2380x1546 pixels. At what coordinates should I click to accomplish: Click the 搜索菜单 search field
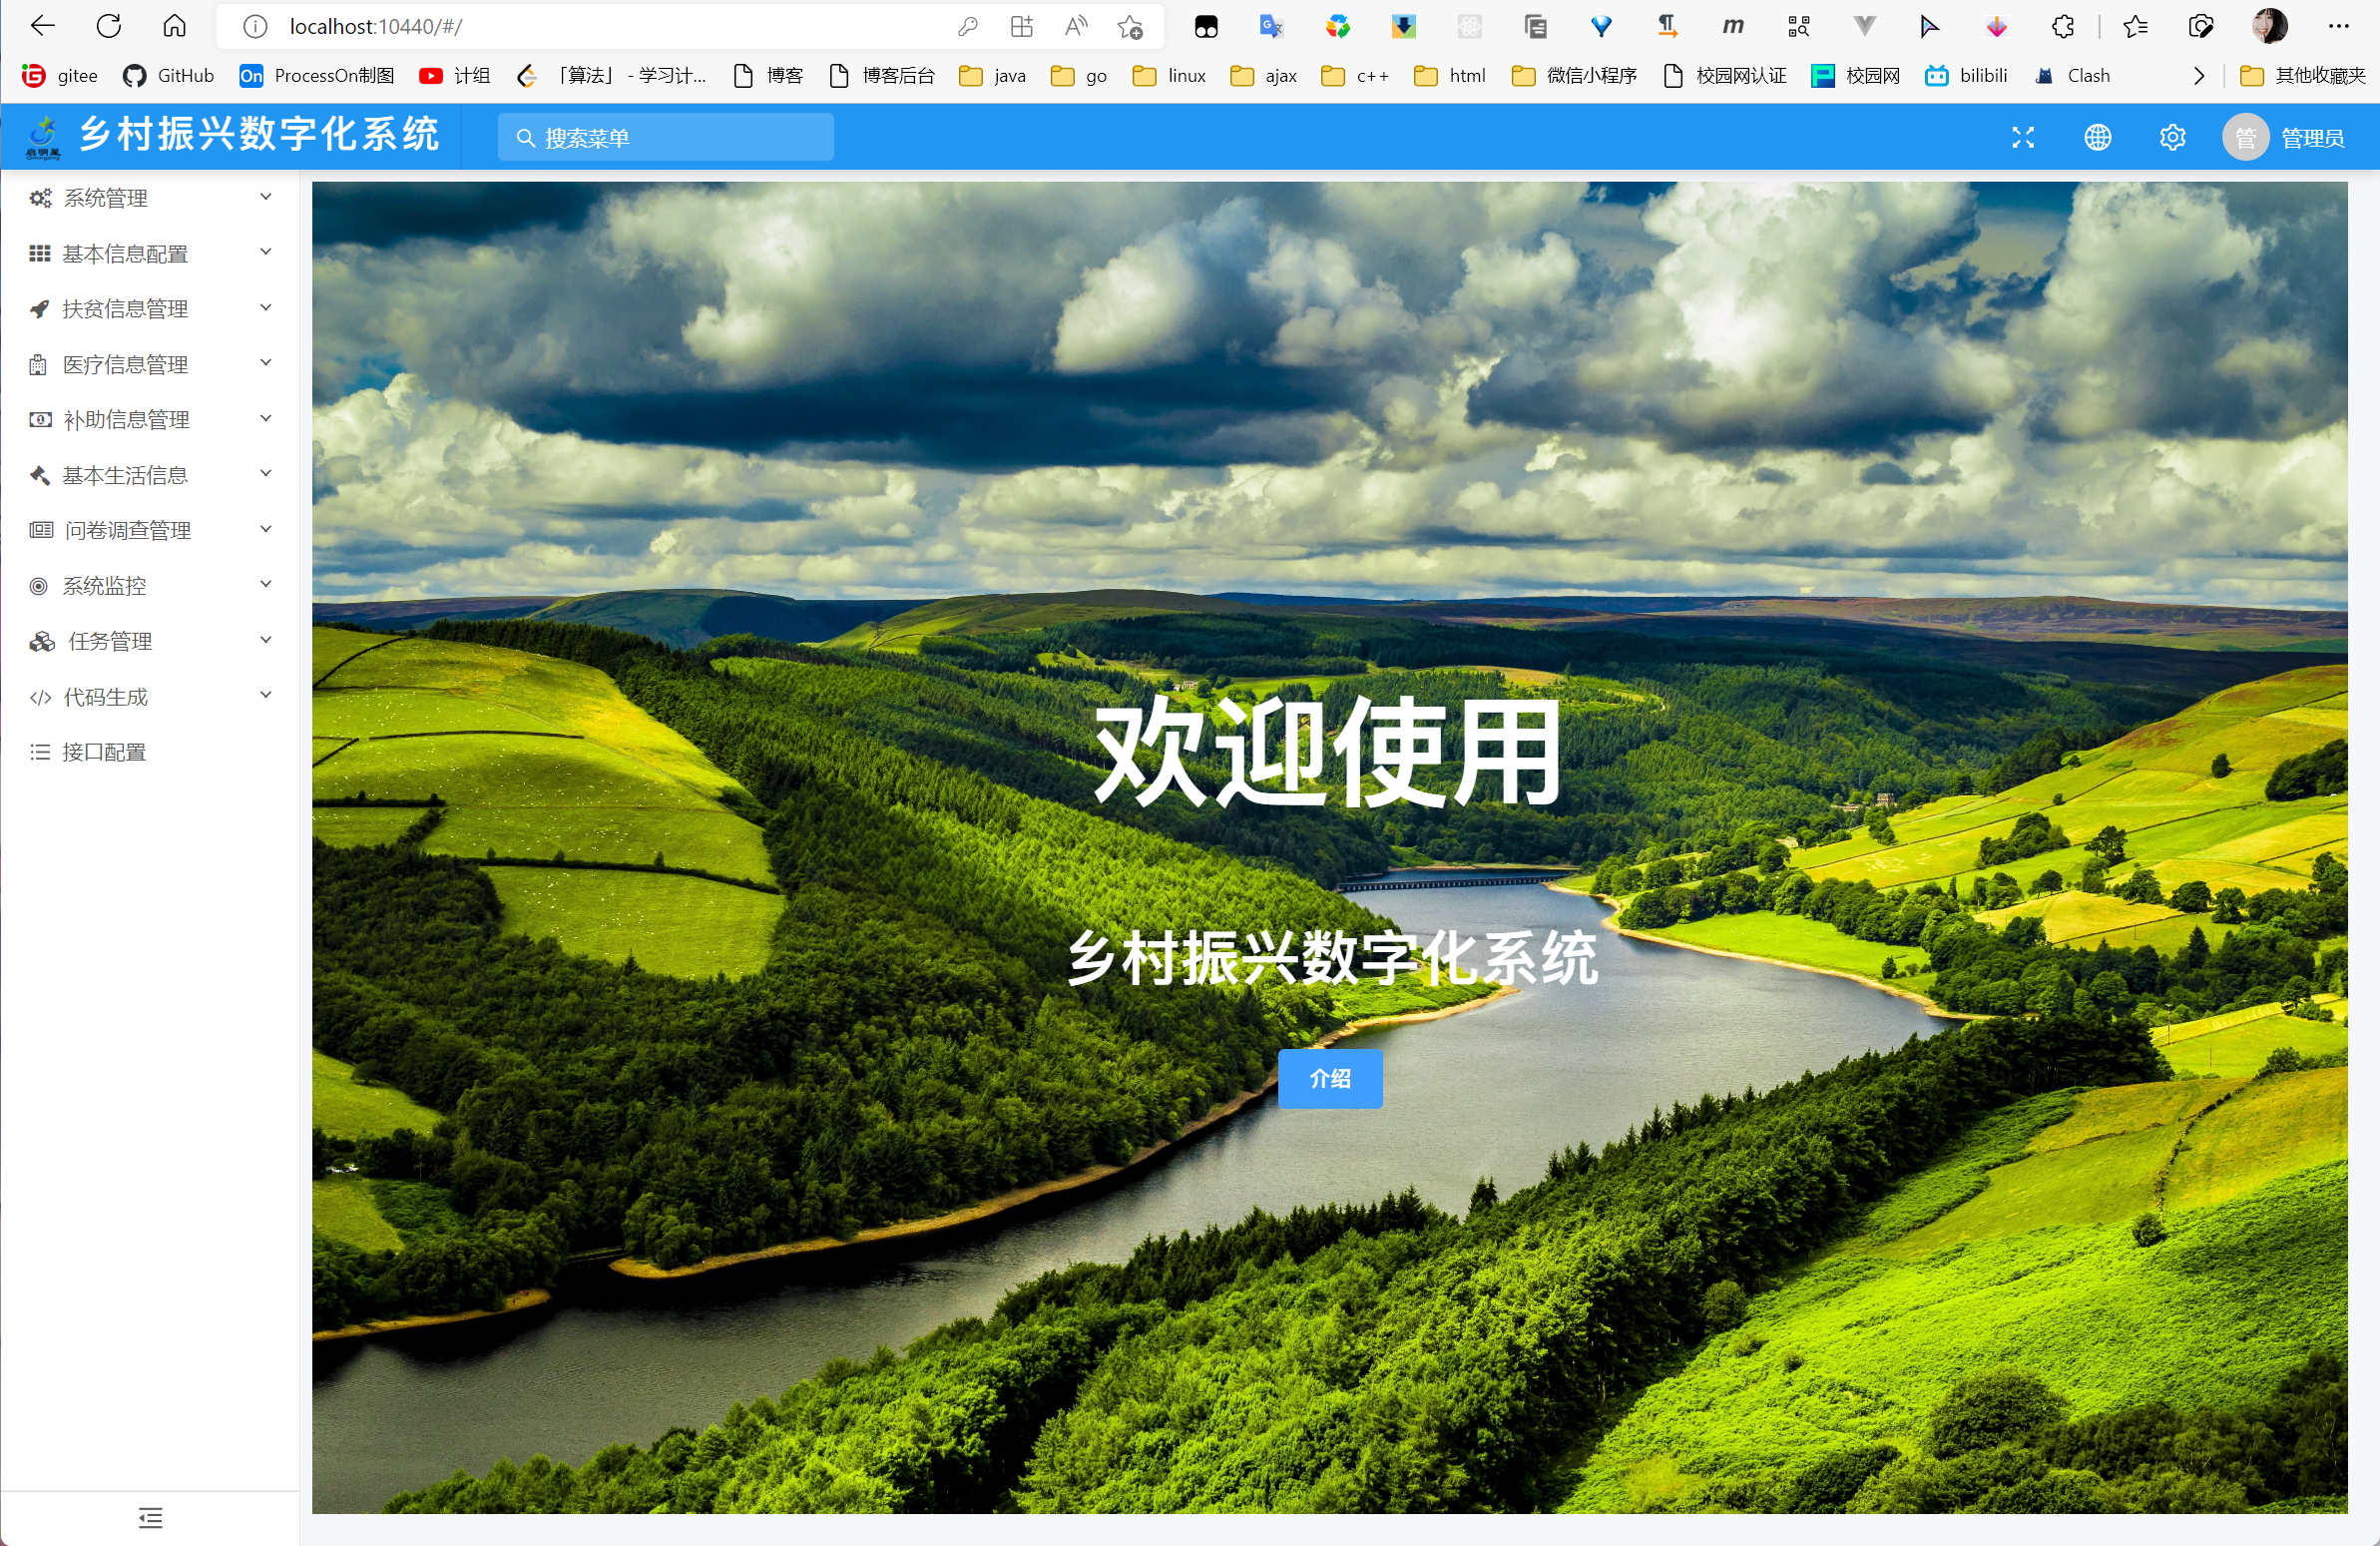pyautogui.click(x=666, y=137)
